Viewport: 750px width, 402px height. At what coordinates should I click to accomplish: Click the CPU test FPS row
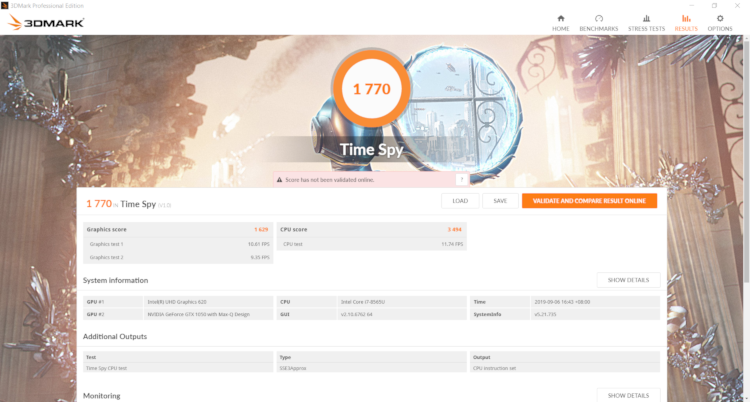point(372,244)
